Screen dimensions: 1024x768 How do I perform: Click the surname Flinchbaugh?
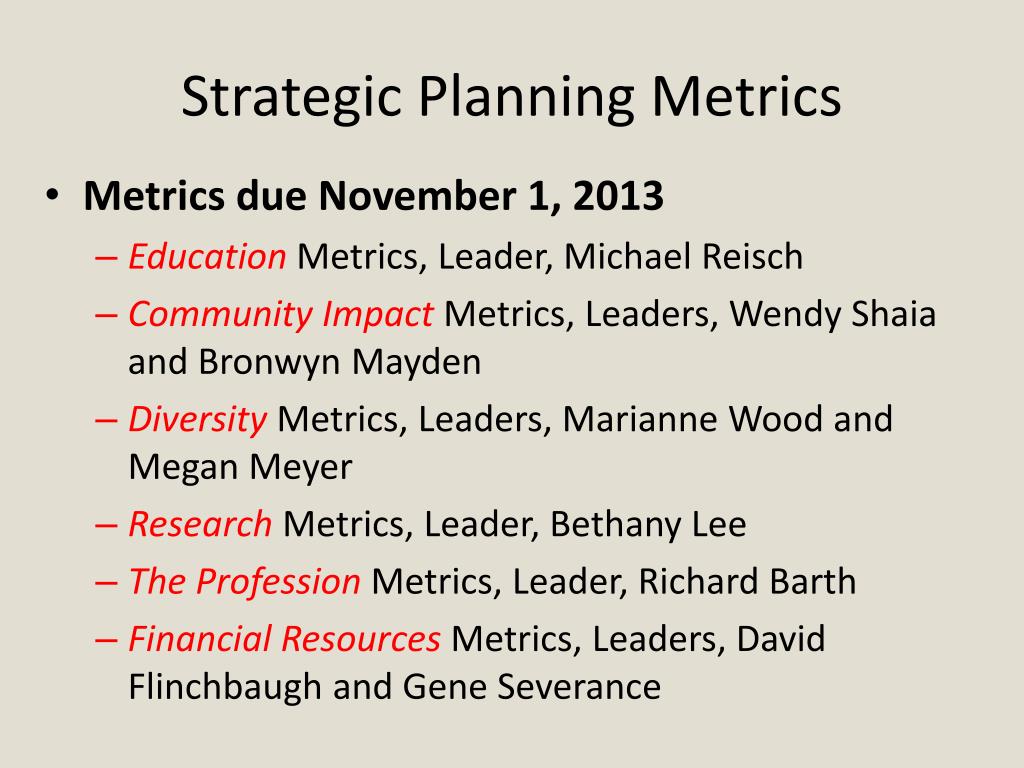pos(225,686)
